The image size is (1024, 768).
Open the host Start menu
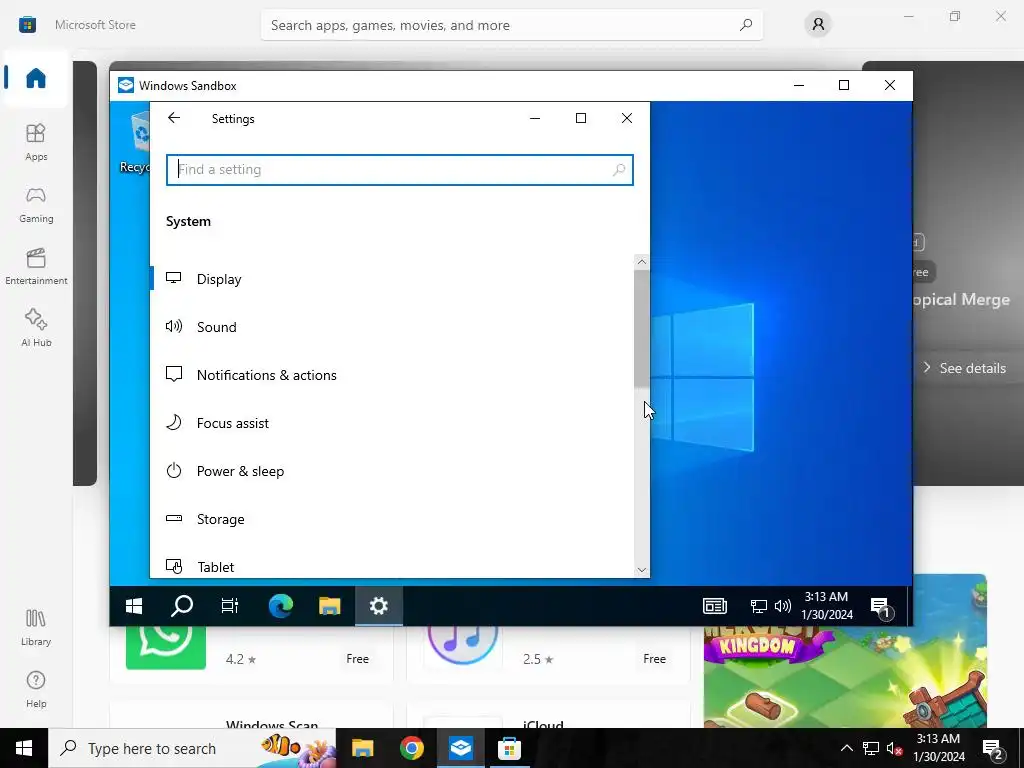click(x=24, y=748)
